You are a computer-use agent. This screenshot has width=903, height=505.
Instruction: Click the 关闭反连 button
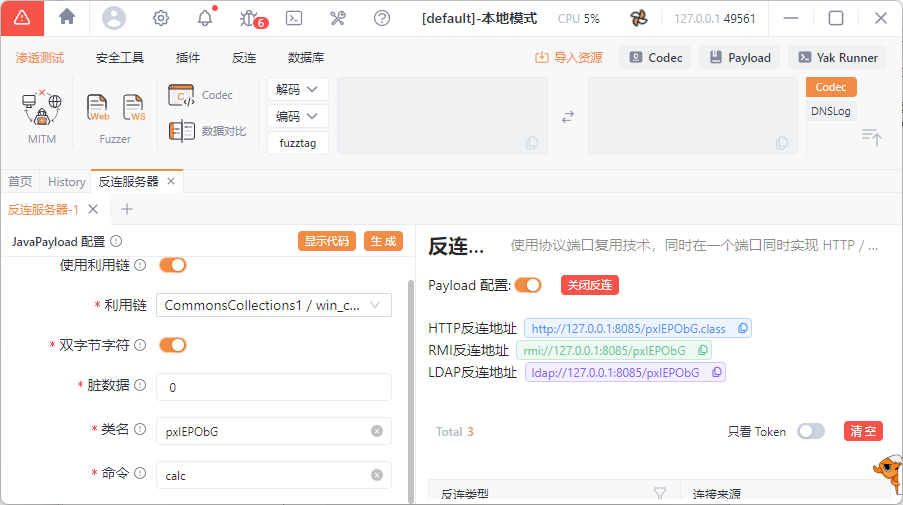pyautogui.click(x=590, y=285)
